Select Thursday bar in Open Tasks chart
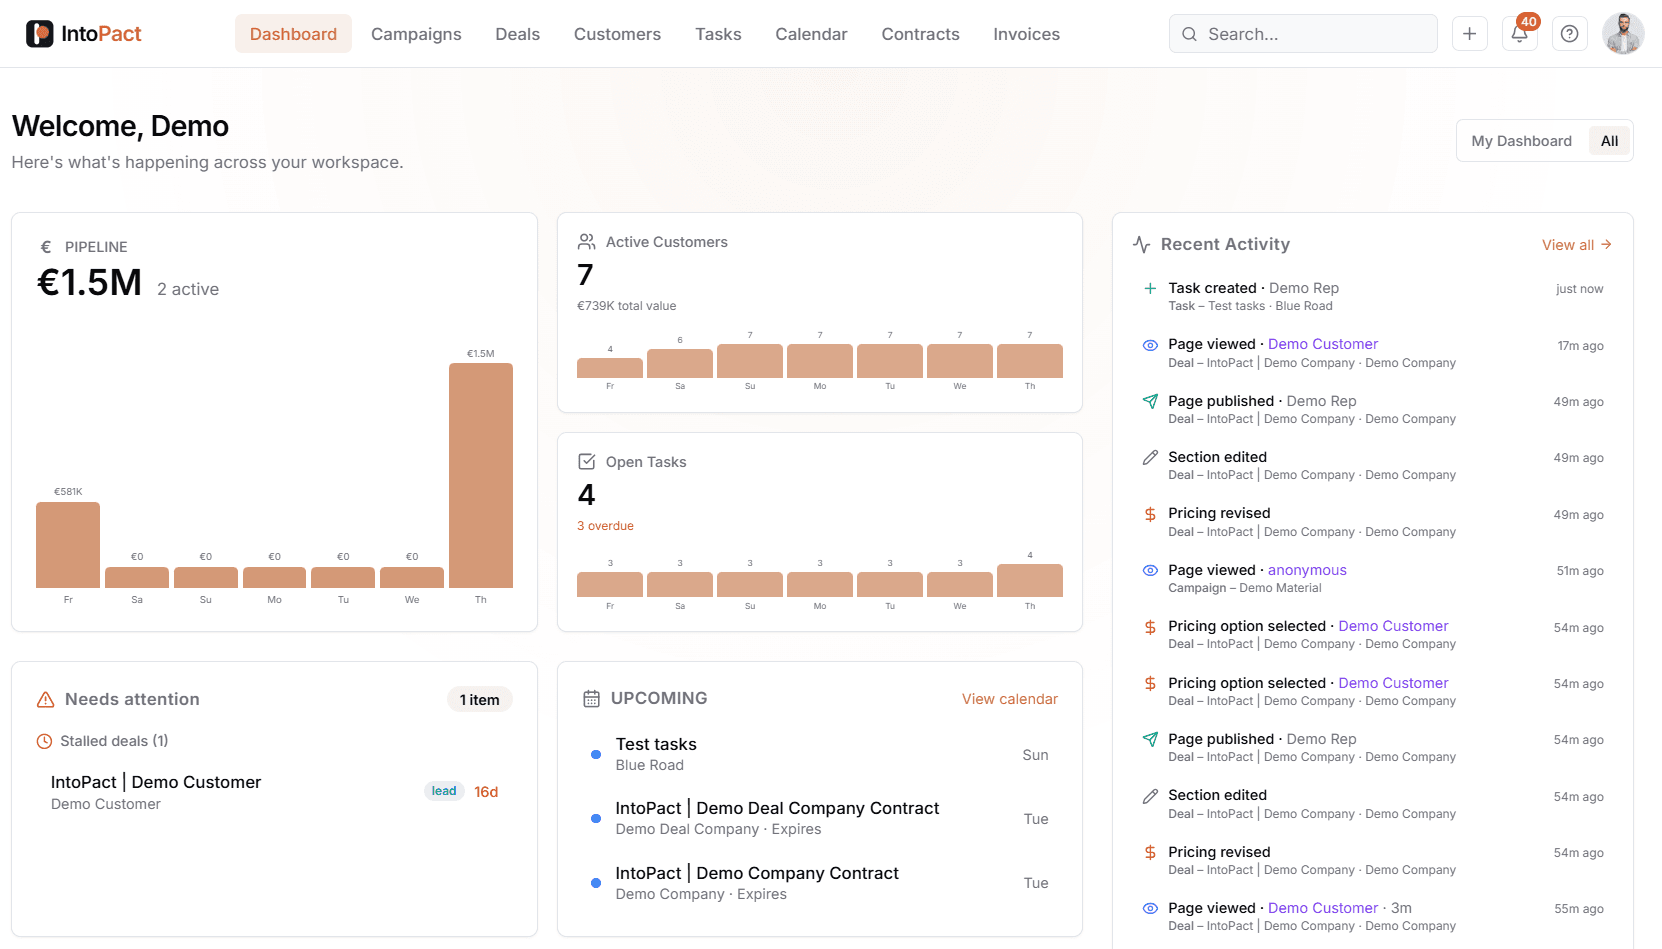The height and width of the screenshot is (949, 1662). [1030, 580]
